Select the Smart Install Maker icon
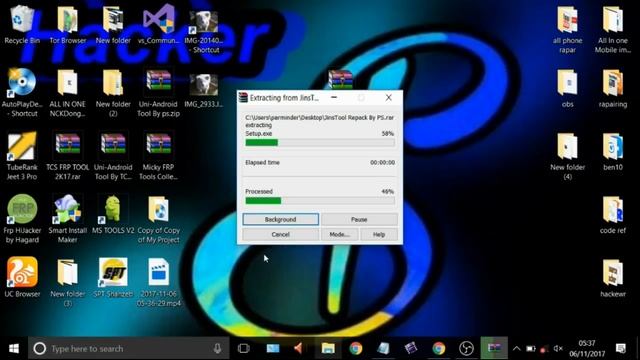640x360 pixels. click(68, 219)
